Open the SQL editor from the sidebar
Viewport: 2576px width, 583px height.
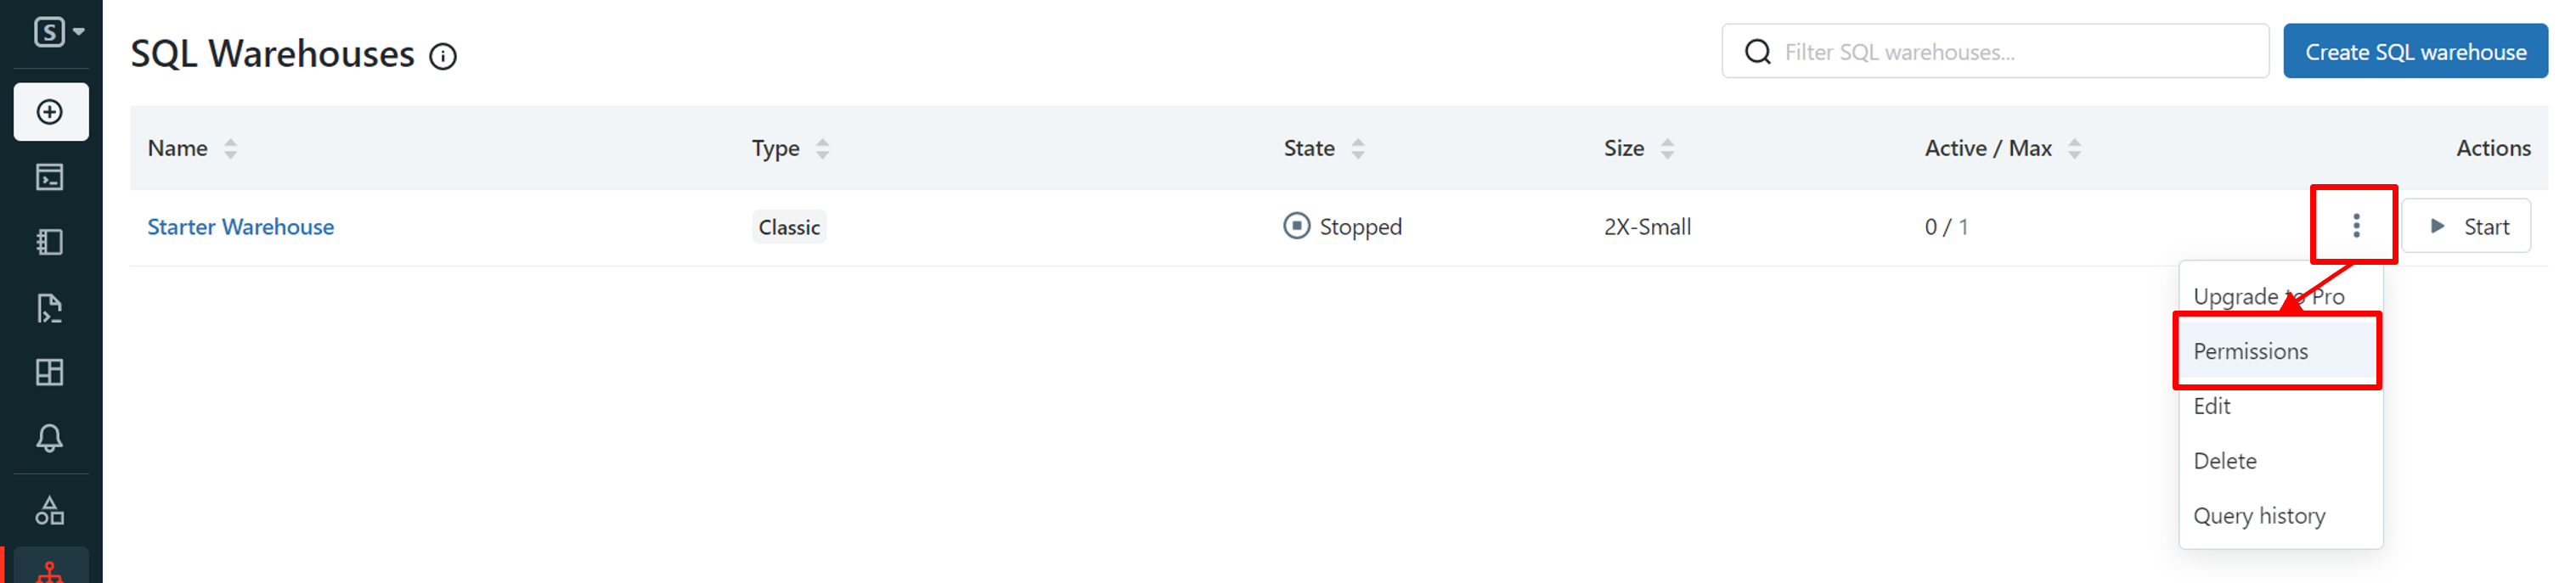(x=50, y=177)
